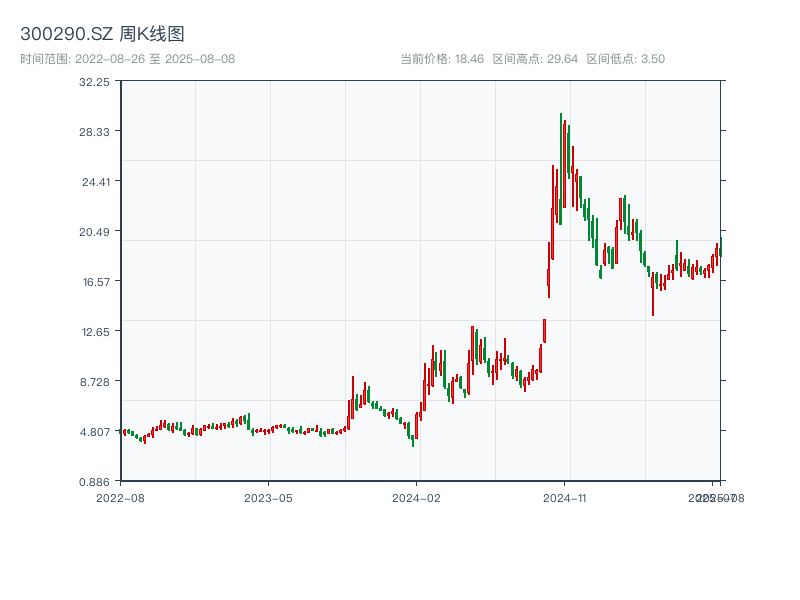Click the lowest green candle before 2024-02
The image size is (800, 600).
click(413, 441)
